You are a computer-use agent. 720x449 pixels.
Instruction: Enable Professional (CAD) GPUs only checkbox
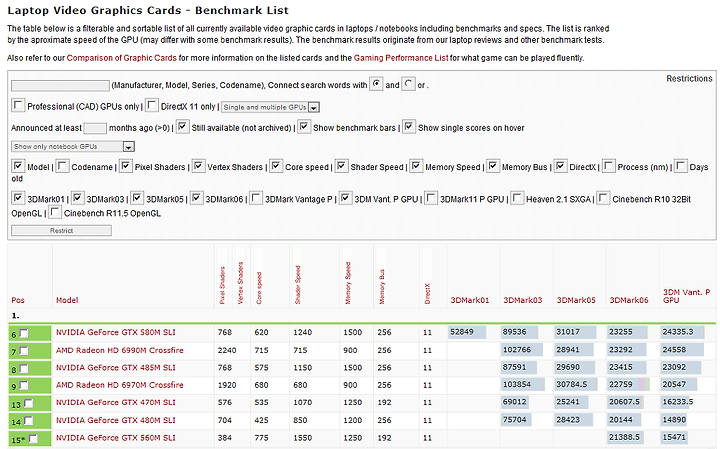pyautogui.click(x=18, y=105)
